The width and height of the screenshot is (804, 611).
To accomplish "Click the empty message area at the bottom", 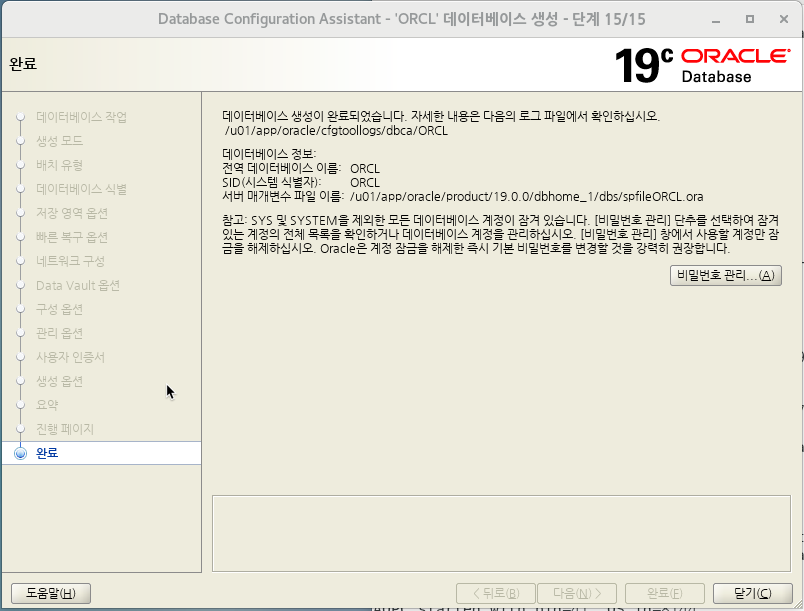I will tap(501, 533).
